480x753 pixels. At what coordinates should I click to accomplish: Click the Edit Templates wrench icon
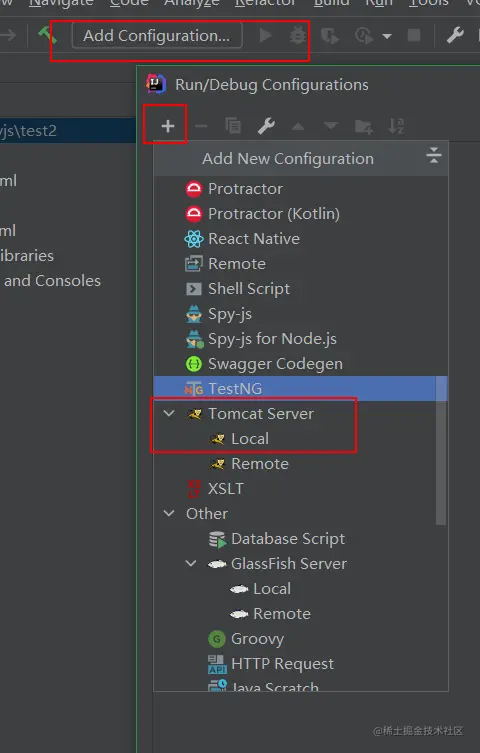point(266,126)
